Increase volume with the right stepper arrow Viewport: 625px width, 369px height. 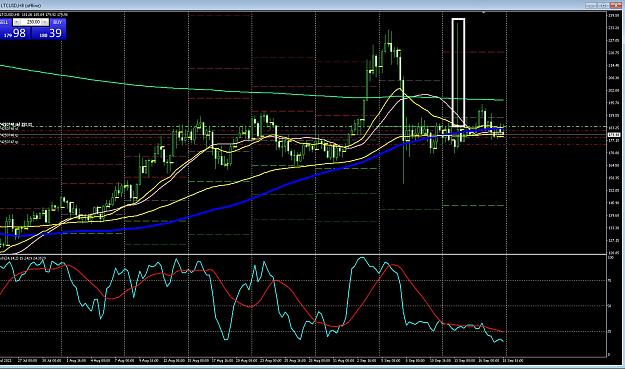pyautogui.click(x=45, y=22)
